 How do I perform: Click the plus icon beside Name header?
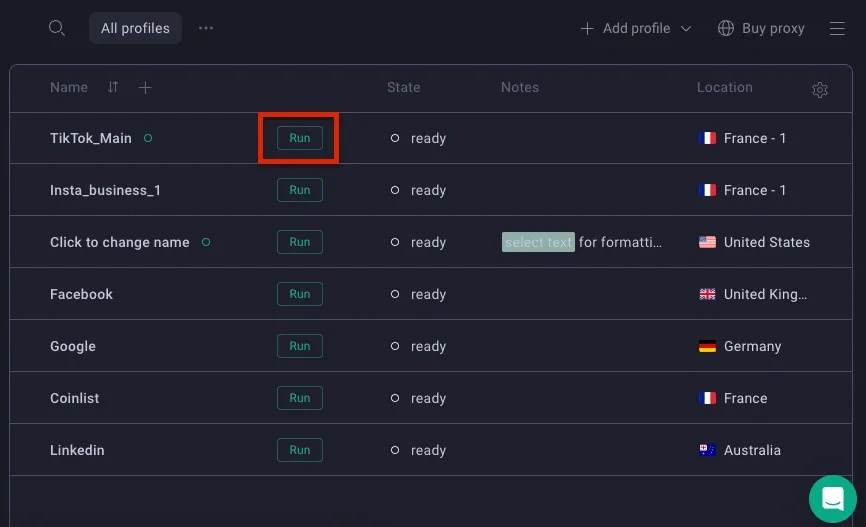[145, 88]
